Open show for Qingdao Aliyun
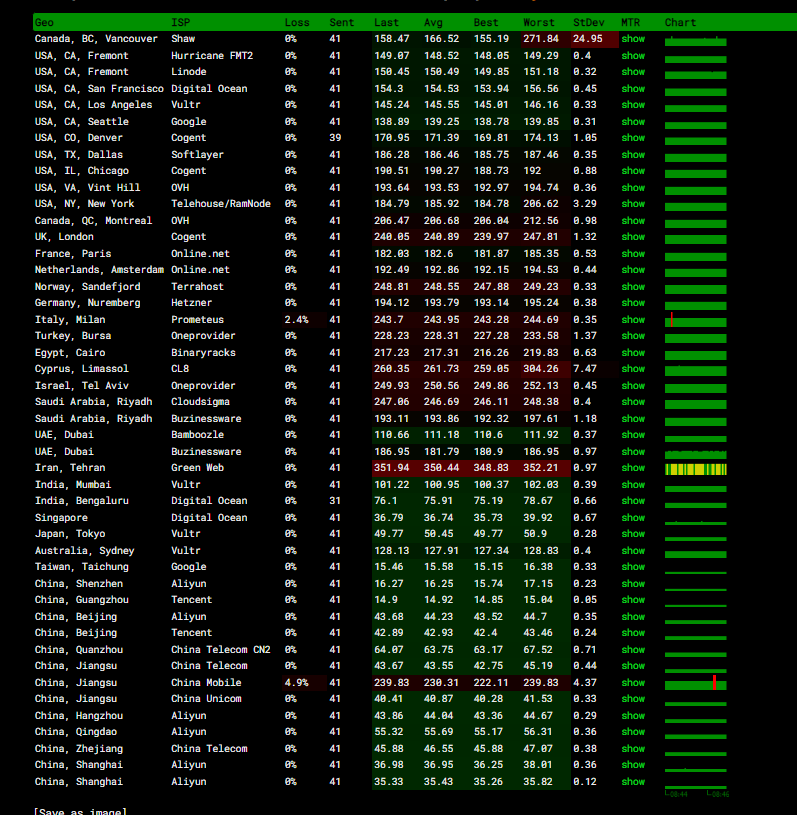This screenshot has width=797, height=815. 633,732
